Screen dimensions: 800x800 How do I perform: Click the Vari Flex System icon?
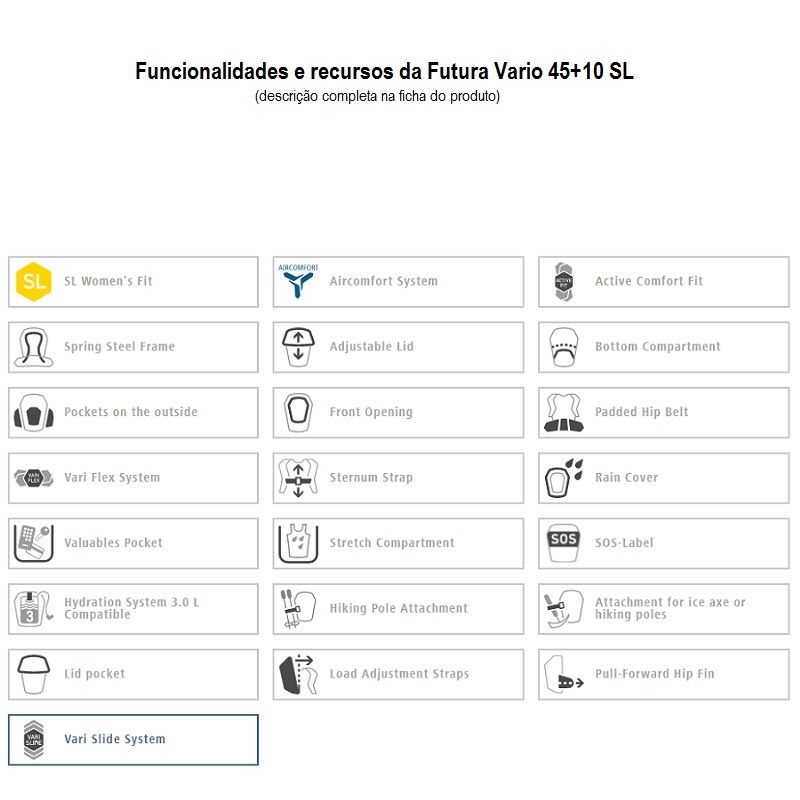(34, 478)
